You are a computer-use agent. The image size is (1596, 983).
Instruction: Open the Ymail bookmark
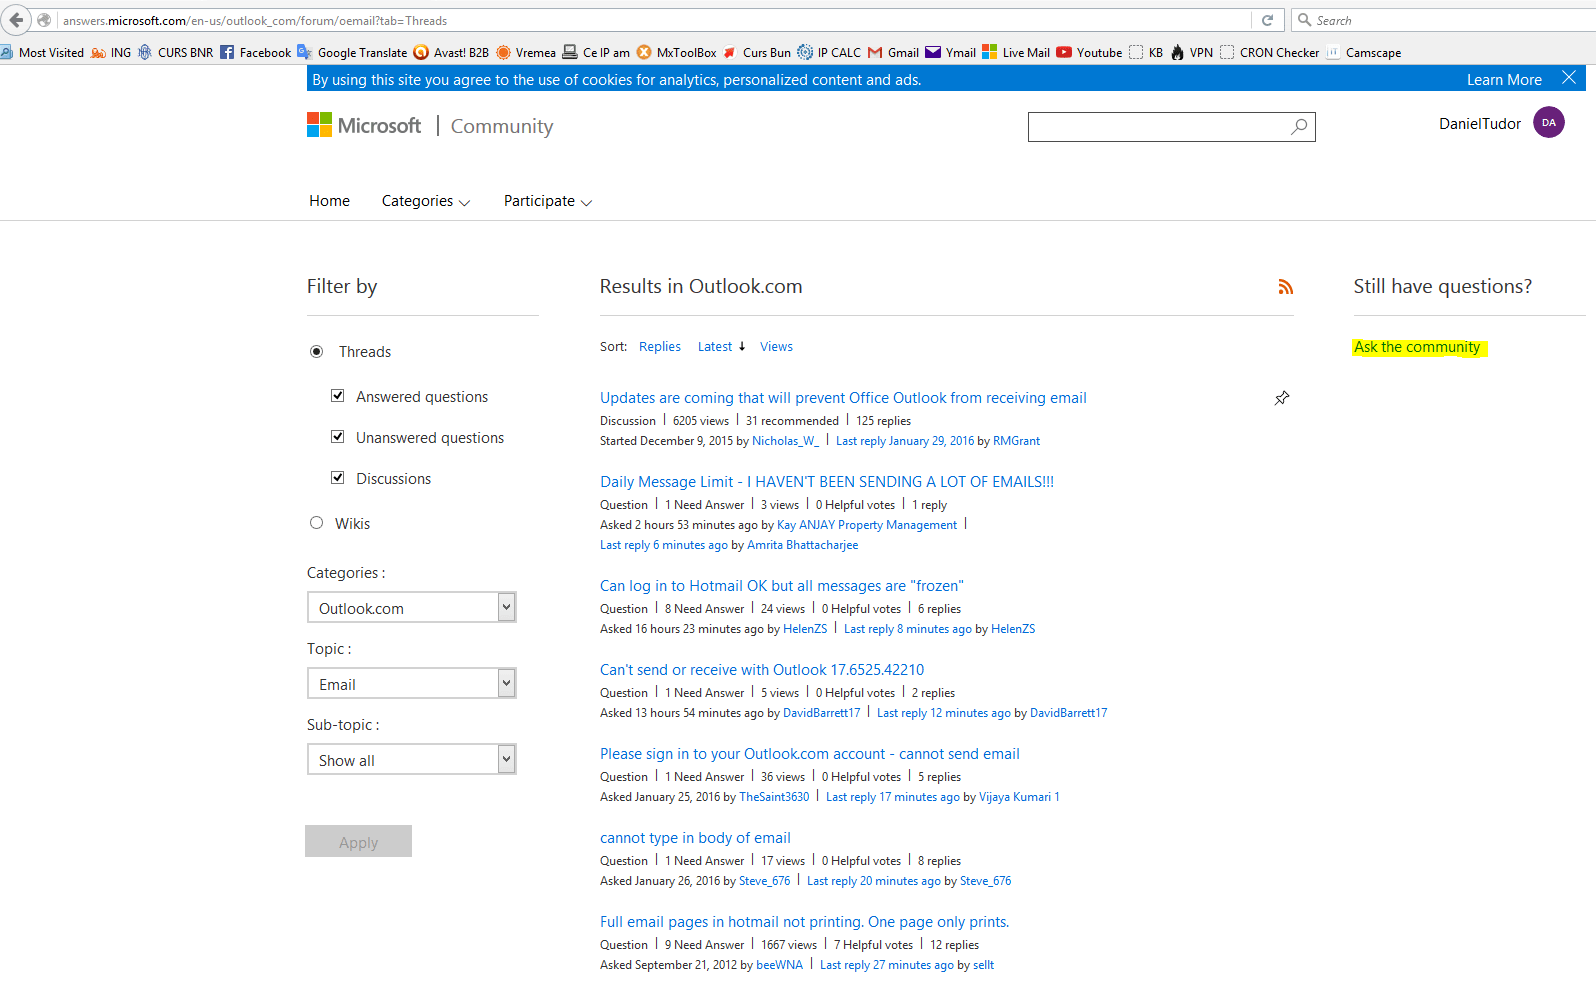click(950, 53)
